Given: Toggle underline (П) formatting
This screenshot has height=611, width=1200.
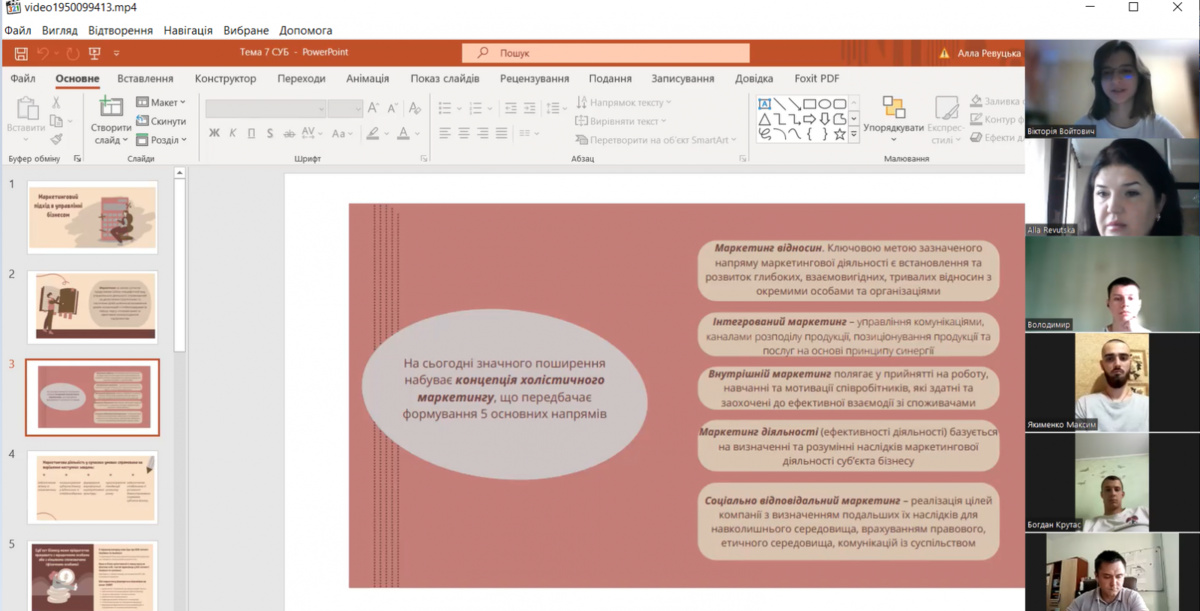Looking at the screenshot, I should click(x=252, y=133).
